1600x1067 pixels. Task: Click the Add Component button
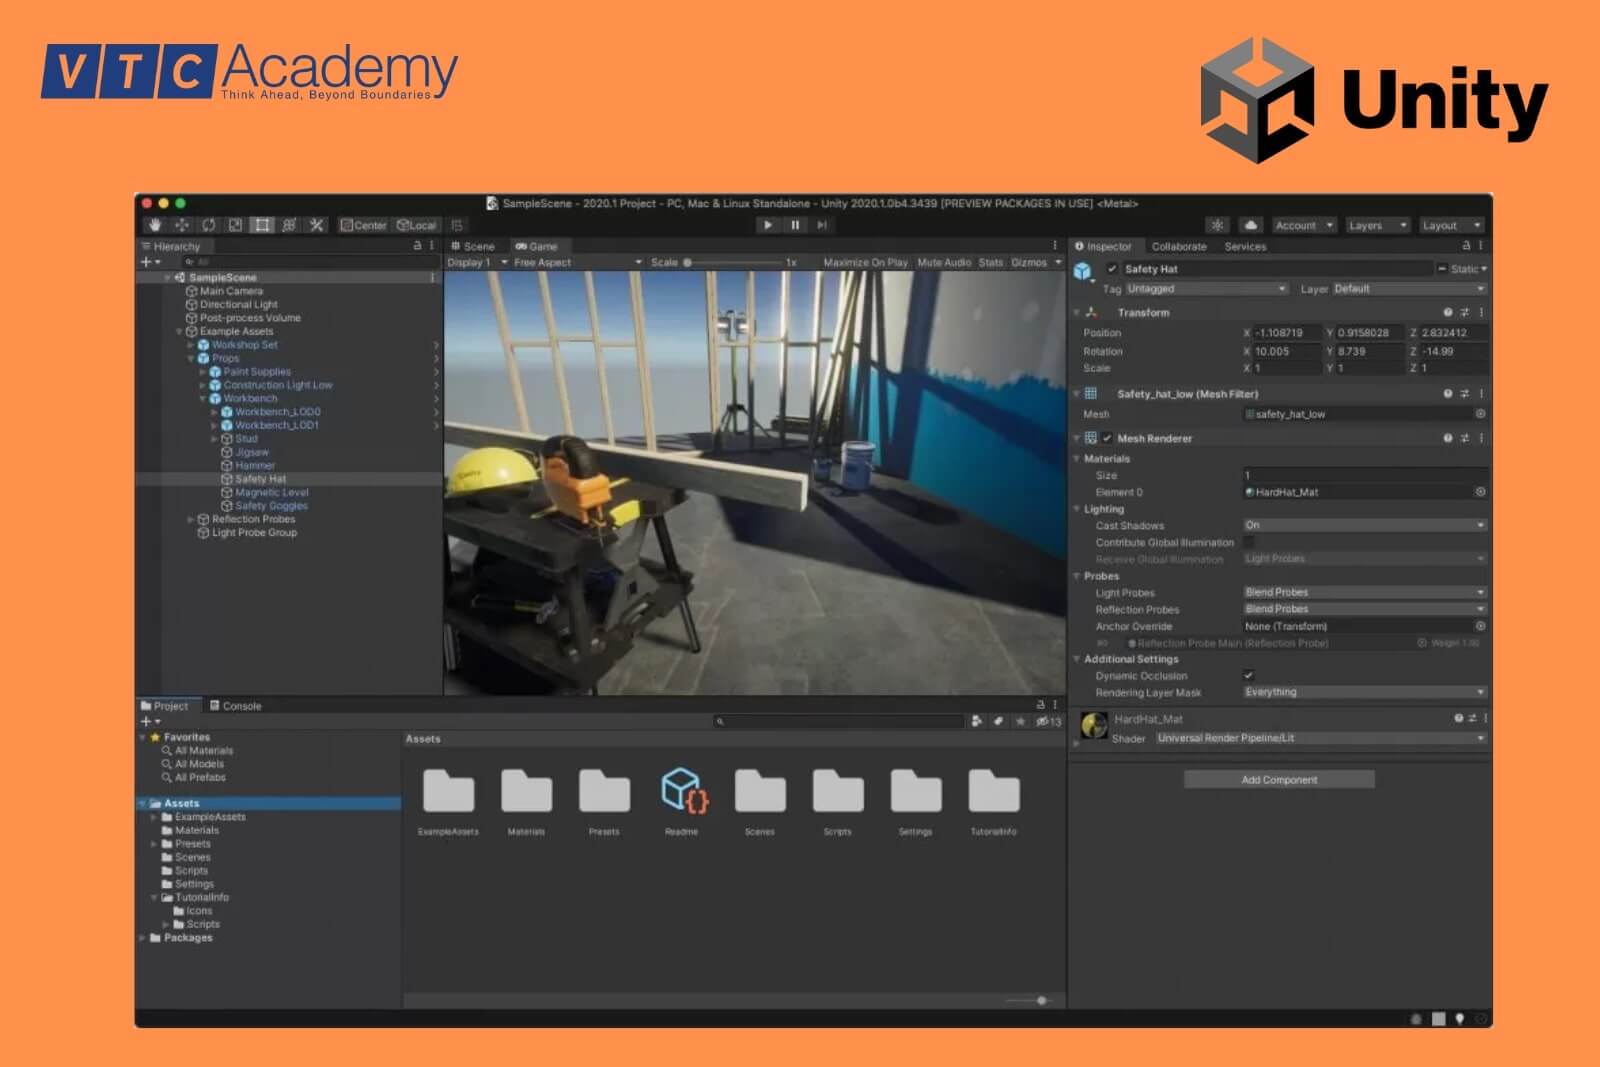tap(1279, 780)
